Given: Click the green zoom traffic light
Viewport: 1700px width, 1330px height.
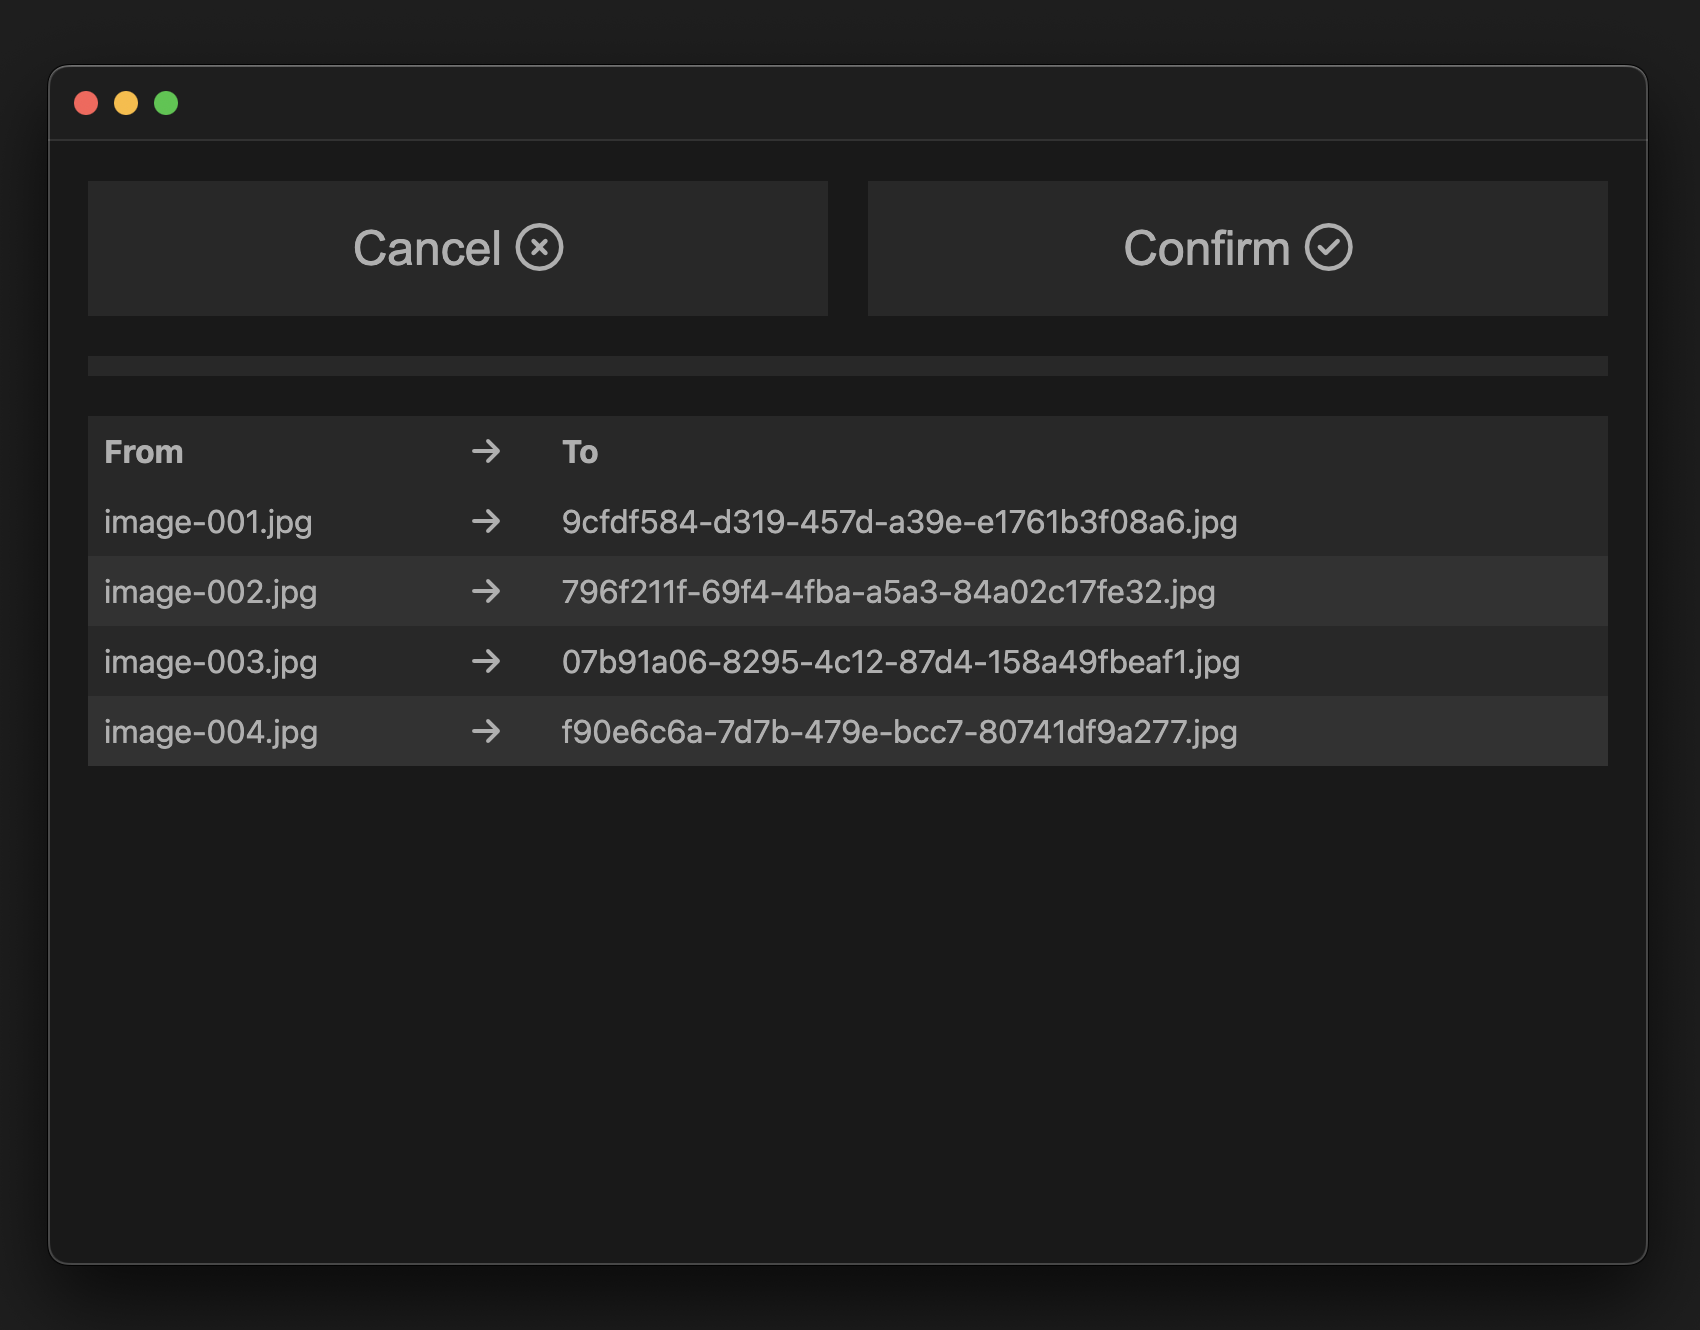Looking at the screenshot, I should [x=167, y=103].
